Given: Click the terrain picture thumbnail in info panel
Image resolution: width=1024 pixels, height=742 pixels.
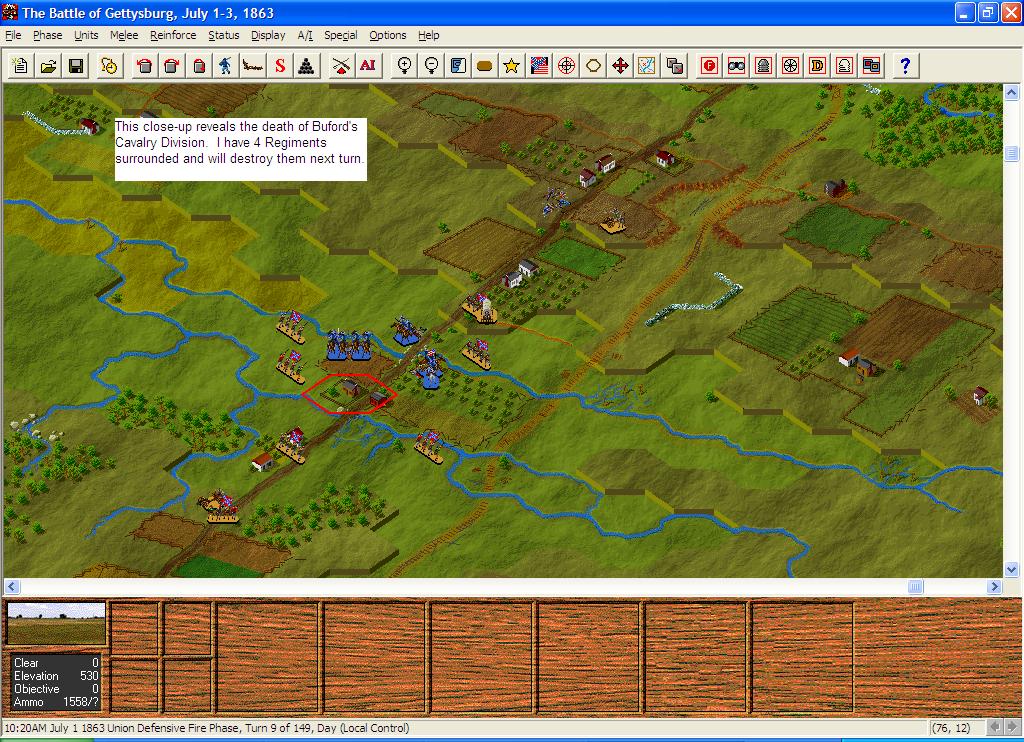Looking at the screenshot, I should pyautogui.click(x=56, y=624).
